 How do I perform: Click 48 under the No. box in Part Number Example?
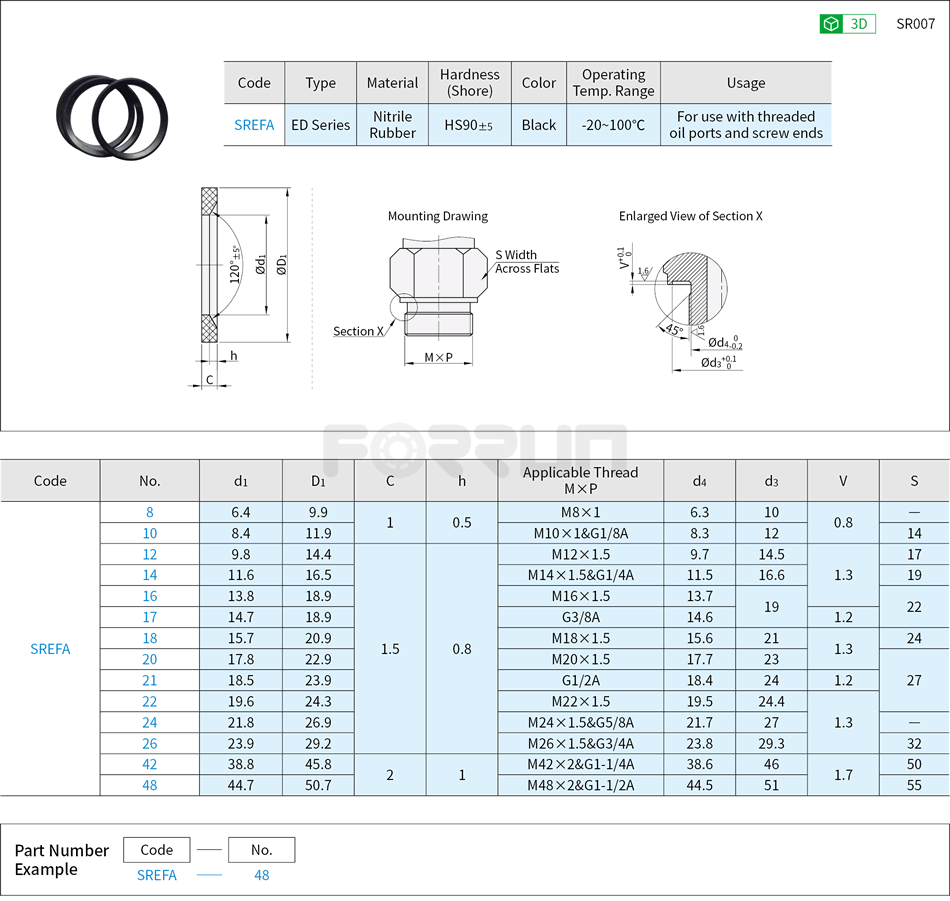pos(261,875)
